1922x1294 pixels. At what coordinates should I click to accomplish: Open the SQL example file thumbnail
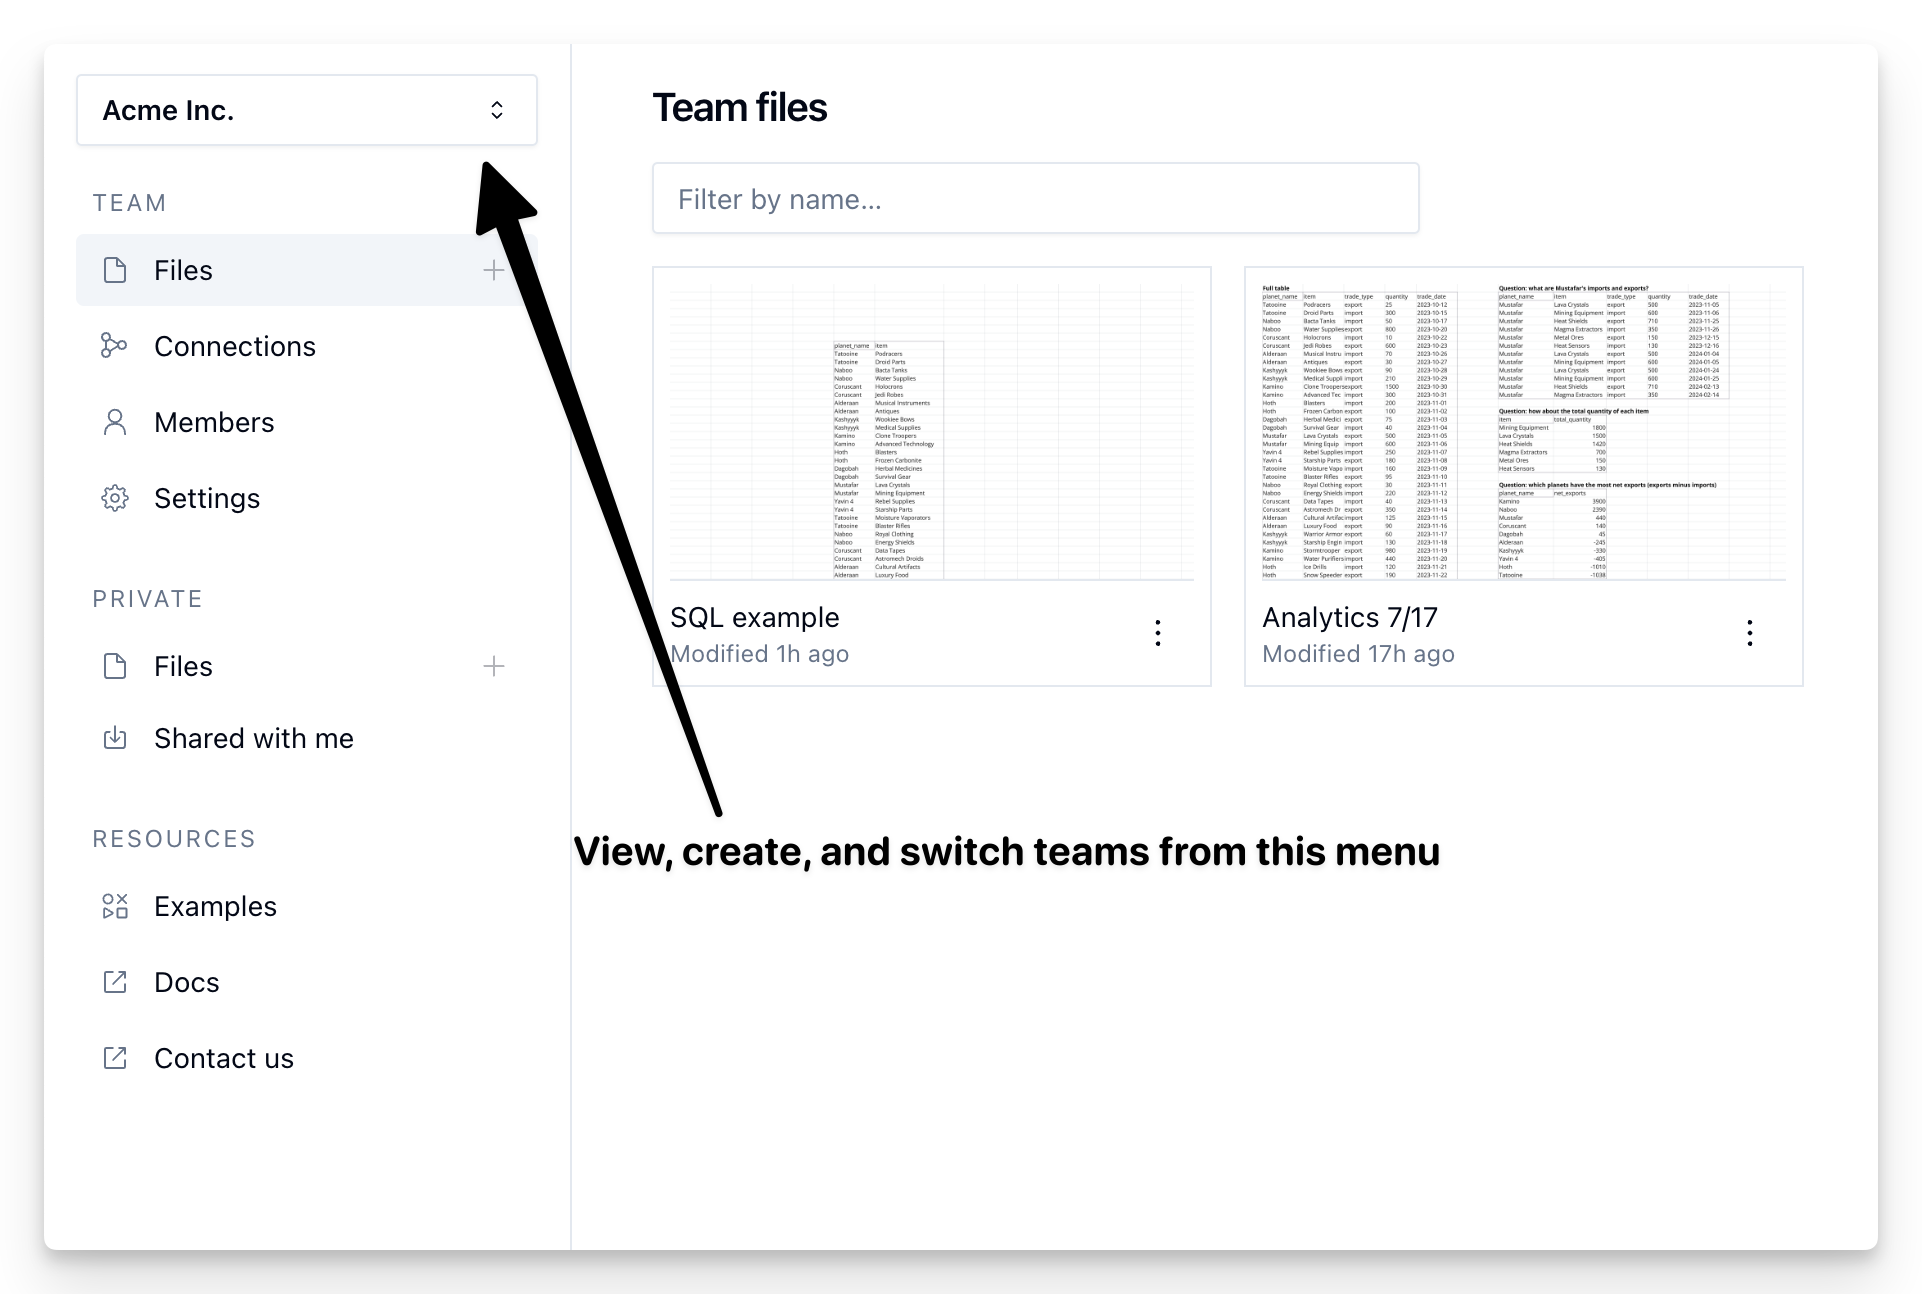click(x=931, y=430)
